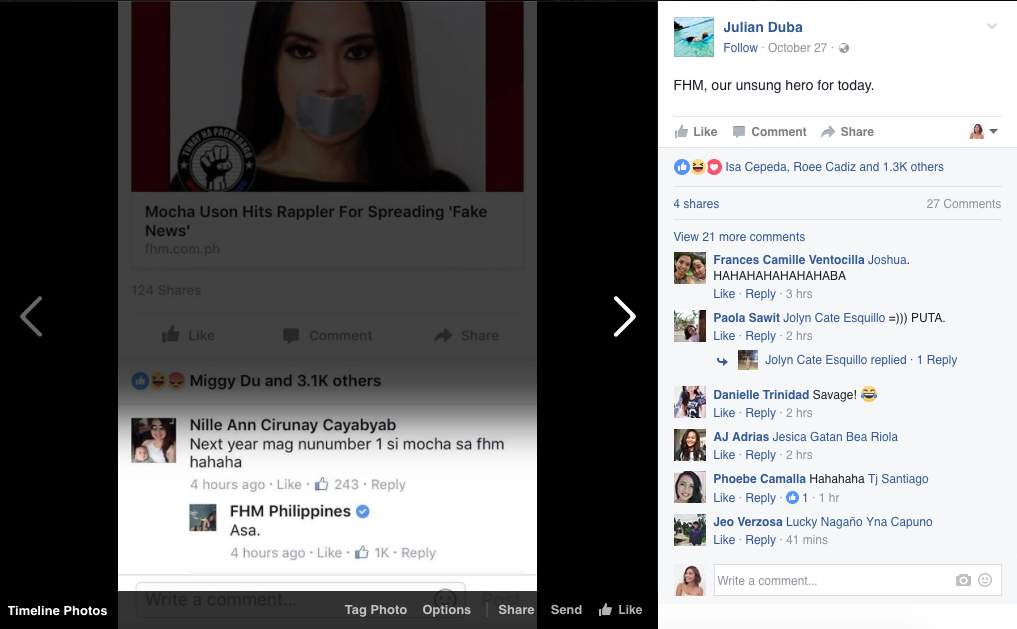Follow Julian Duba
This screenshot has height=629, width=1017.
[740, 48]
